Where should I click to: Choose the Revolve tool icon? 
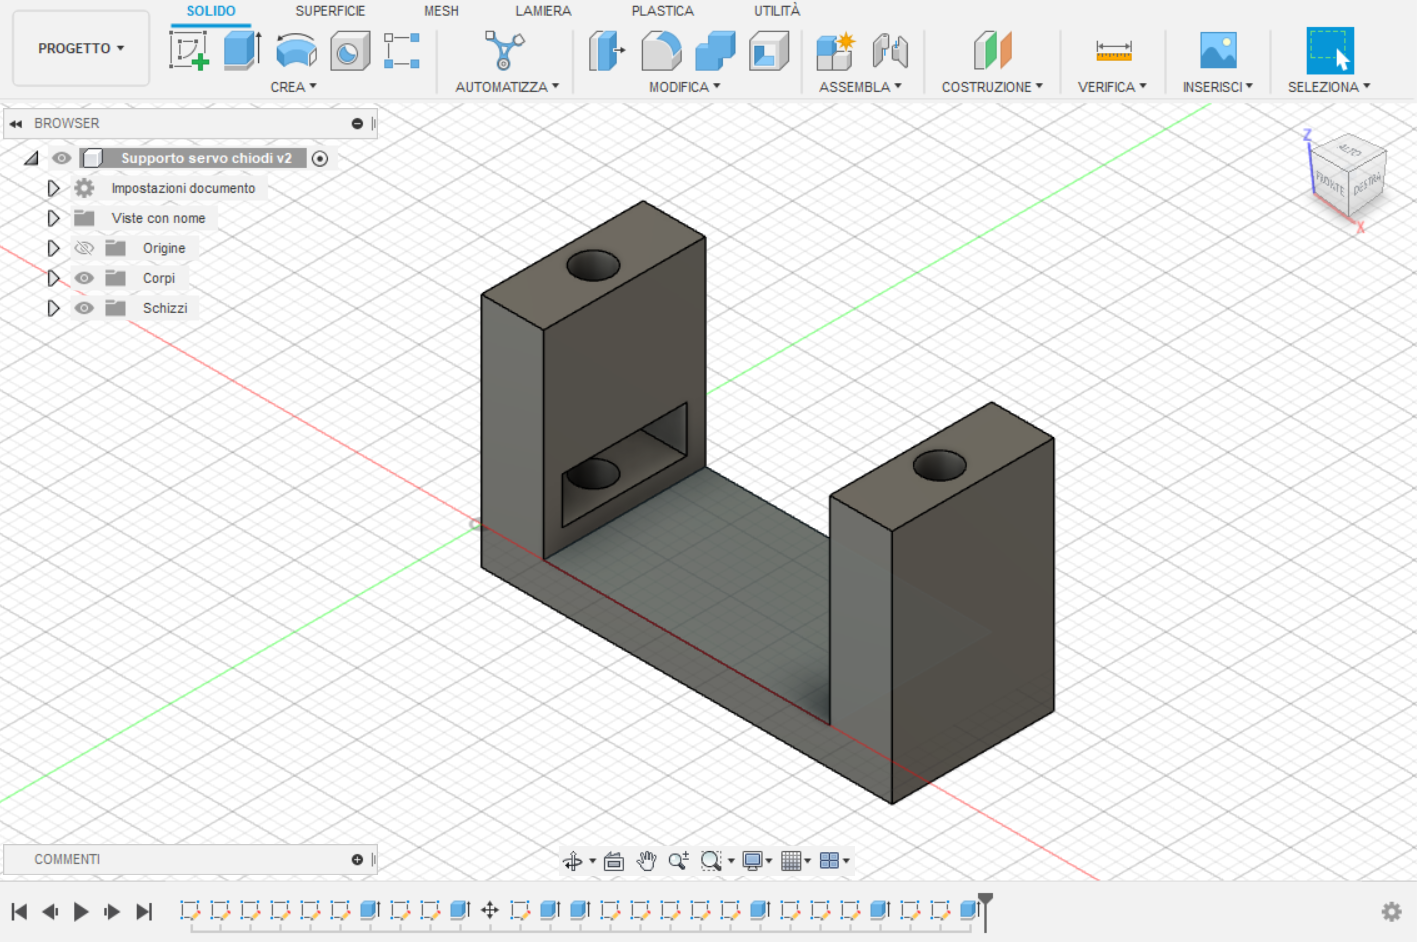(x=296, y=50)
